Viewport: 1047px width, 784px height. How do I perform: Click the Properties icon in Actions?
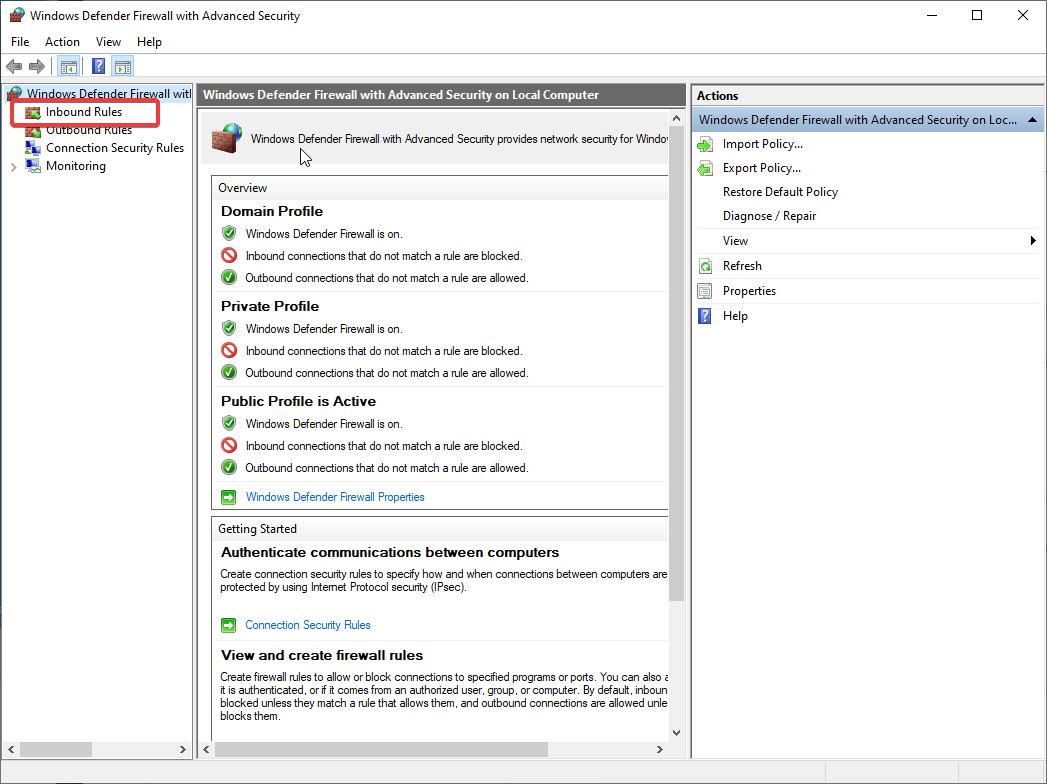point(705,291)
